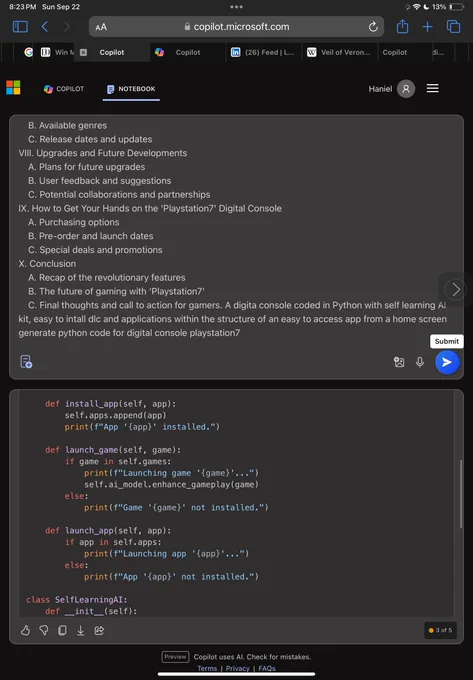Image resolution: width=473 pixels, height=680 pixels.
Task: Select the NOTEBOOK tab
Action: coord(131,88)
